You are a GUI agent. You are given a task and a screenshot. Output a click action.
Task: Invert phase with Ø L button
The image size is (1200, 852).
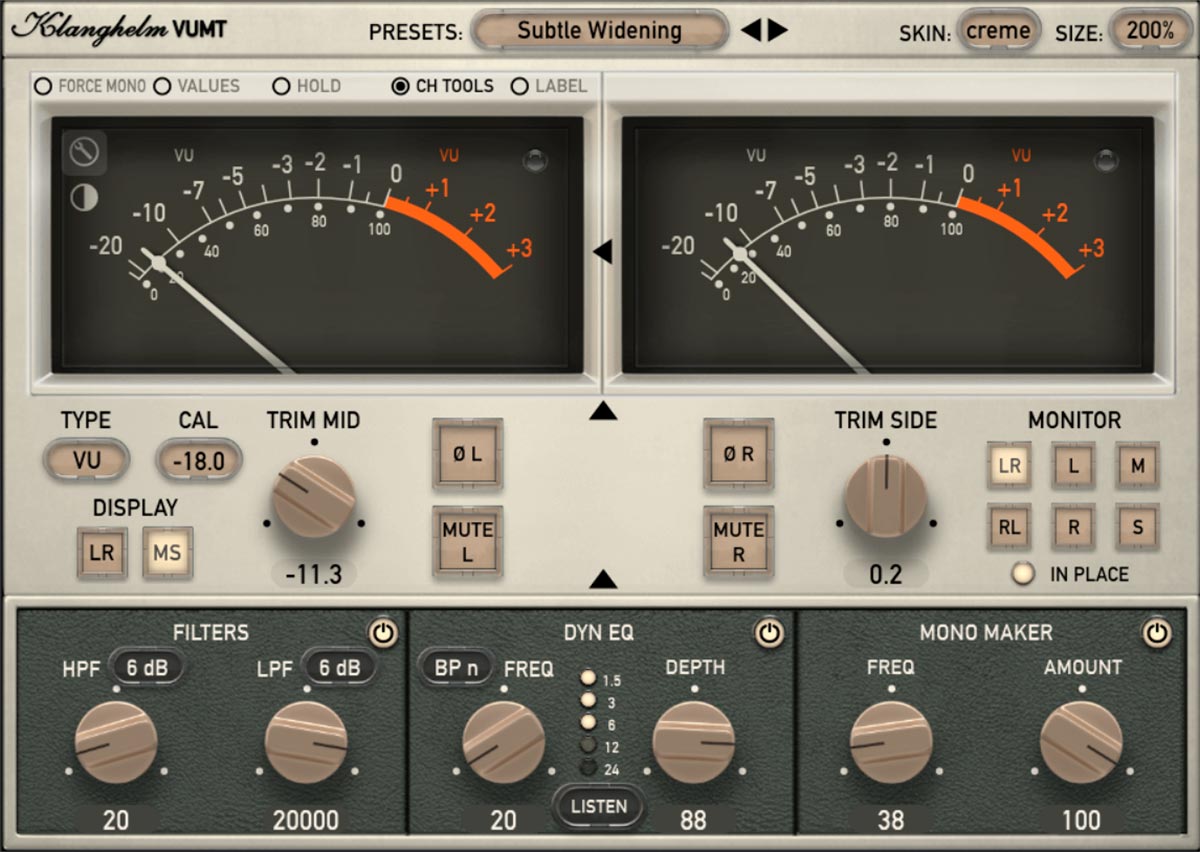[x=467, y=453]
